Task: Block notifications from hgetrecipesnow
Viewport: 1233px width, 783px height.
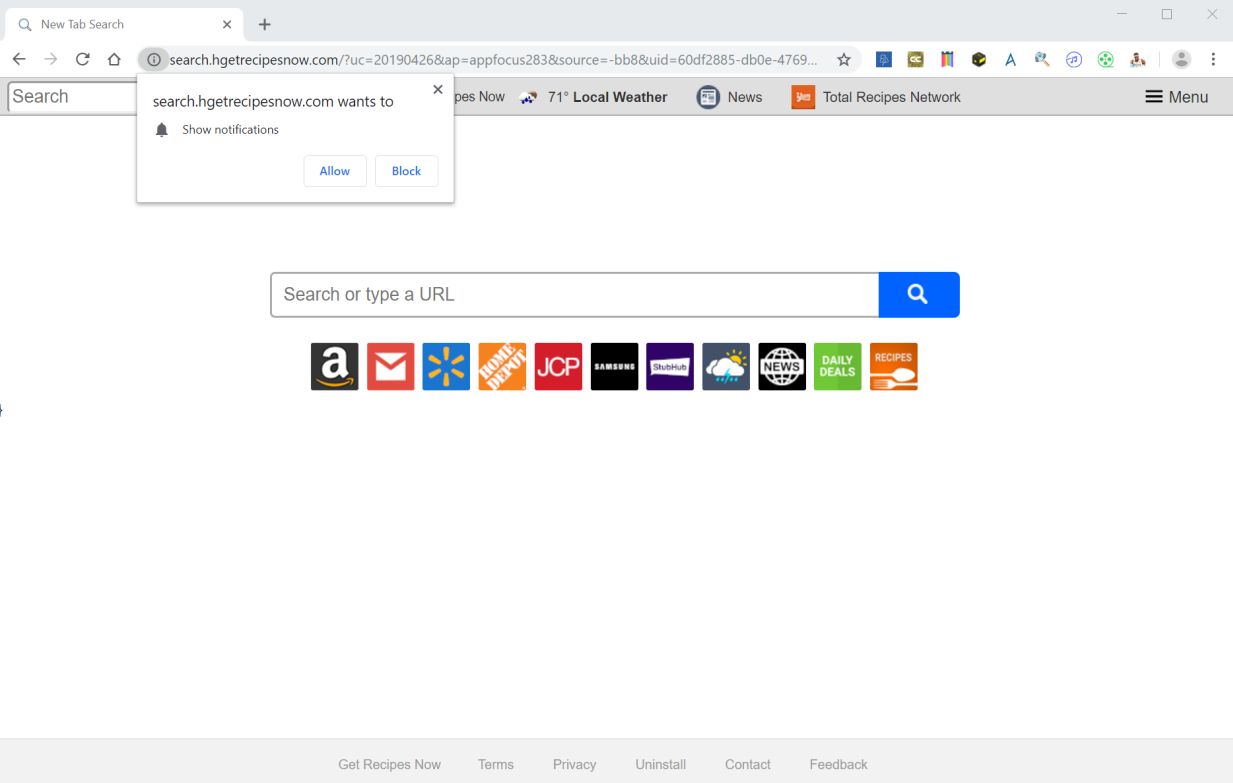Action: (406, 171)
